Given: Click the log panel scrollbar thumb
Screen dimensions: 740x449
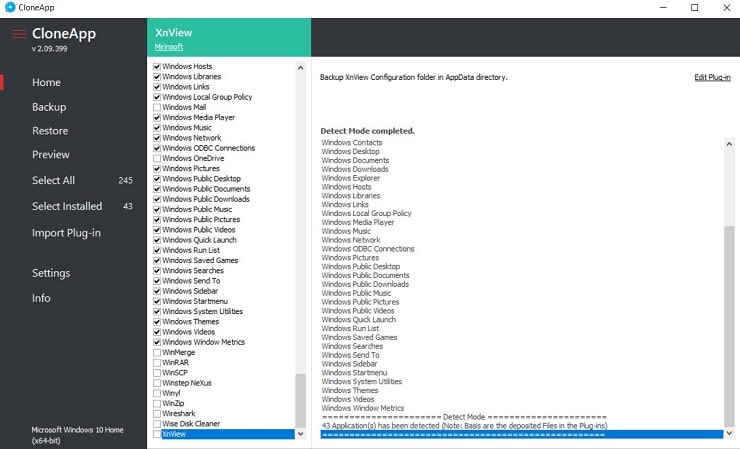Looking at the screenshot, I should (x=729, y=326).
